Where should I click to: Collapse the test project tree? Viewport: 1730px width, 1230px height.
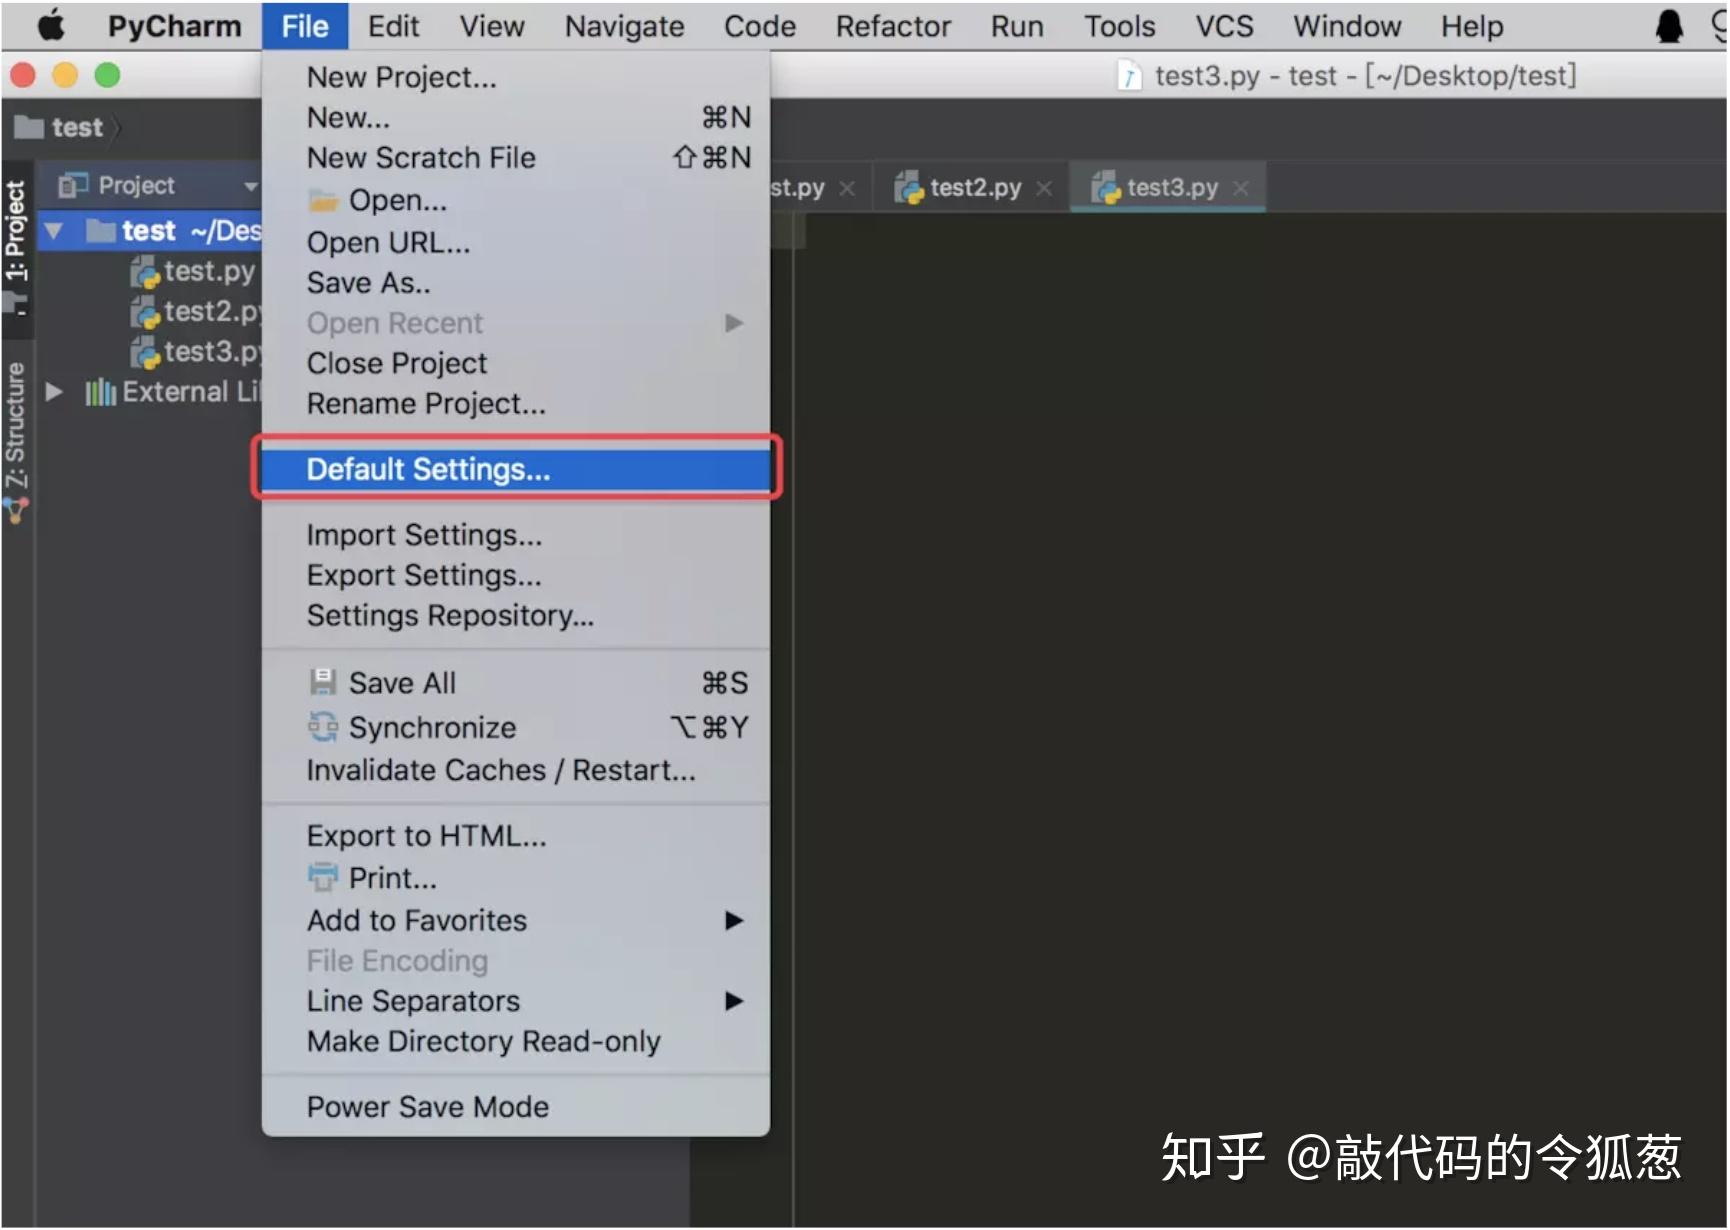click(54, 230)
